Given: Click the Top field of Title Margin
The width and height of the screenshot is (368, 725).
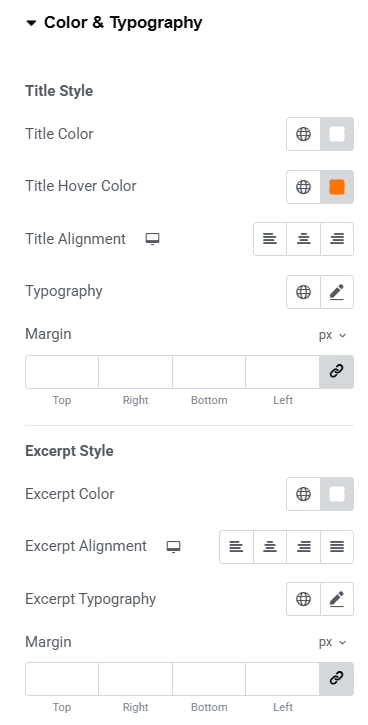Looking at the screenshot, I should [62, 372].
